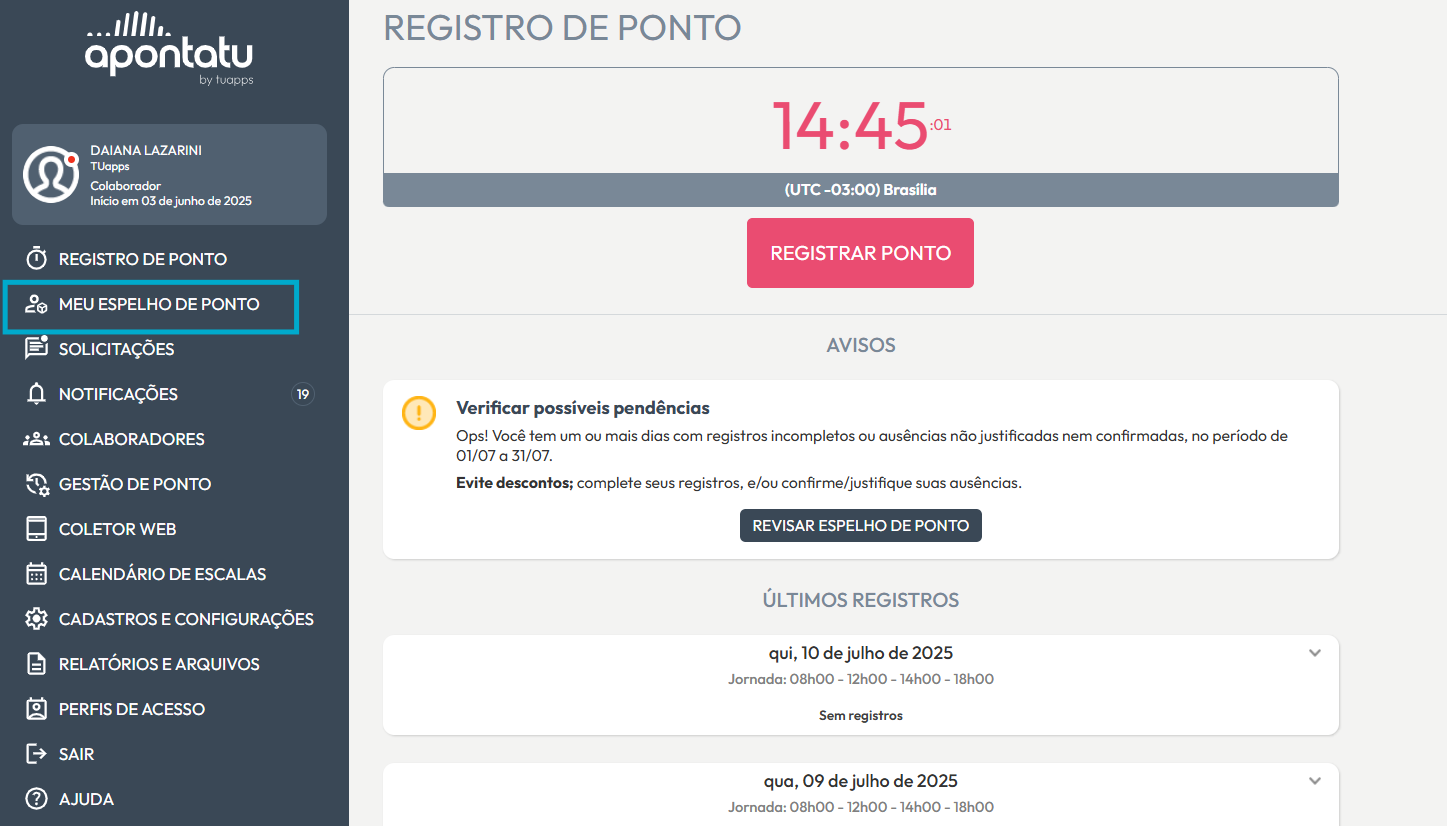Click the Gestão de Ponto clock icon
1447x826 pixels.
36,484
